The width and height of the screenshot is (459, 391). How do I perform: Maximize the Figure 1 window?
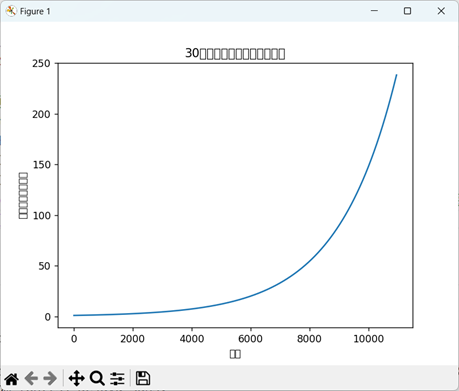tap(407, 11)
